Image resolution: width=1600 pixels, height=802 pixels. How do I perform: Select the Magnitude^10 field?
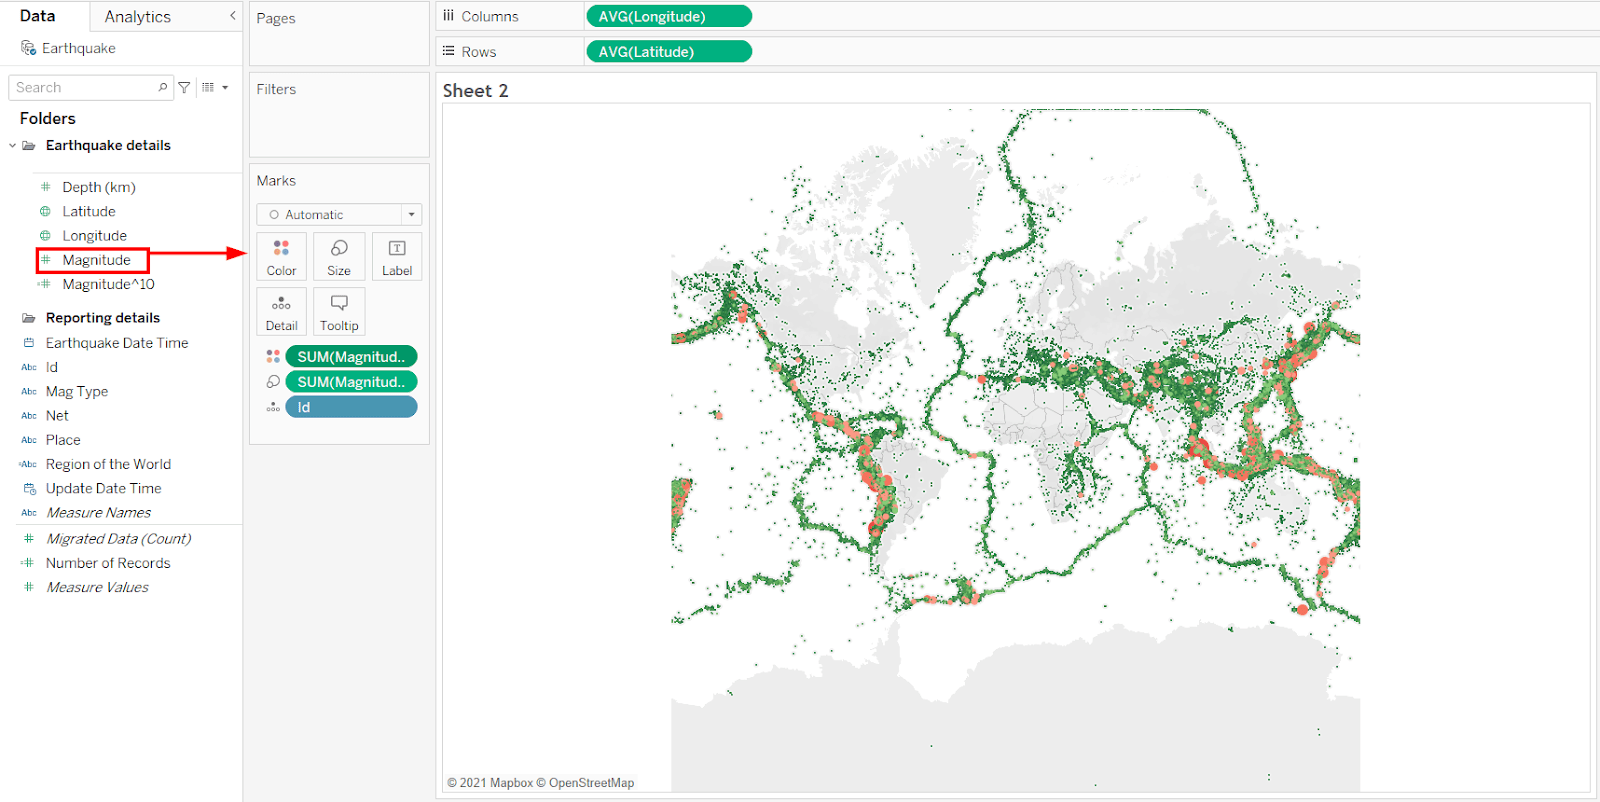pyautogui.click(x=108, y=284)
